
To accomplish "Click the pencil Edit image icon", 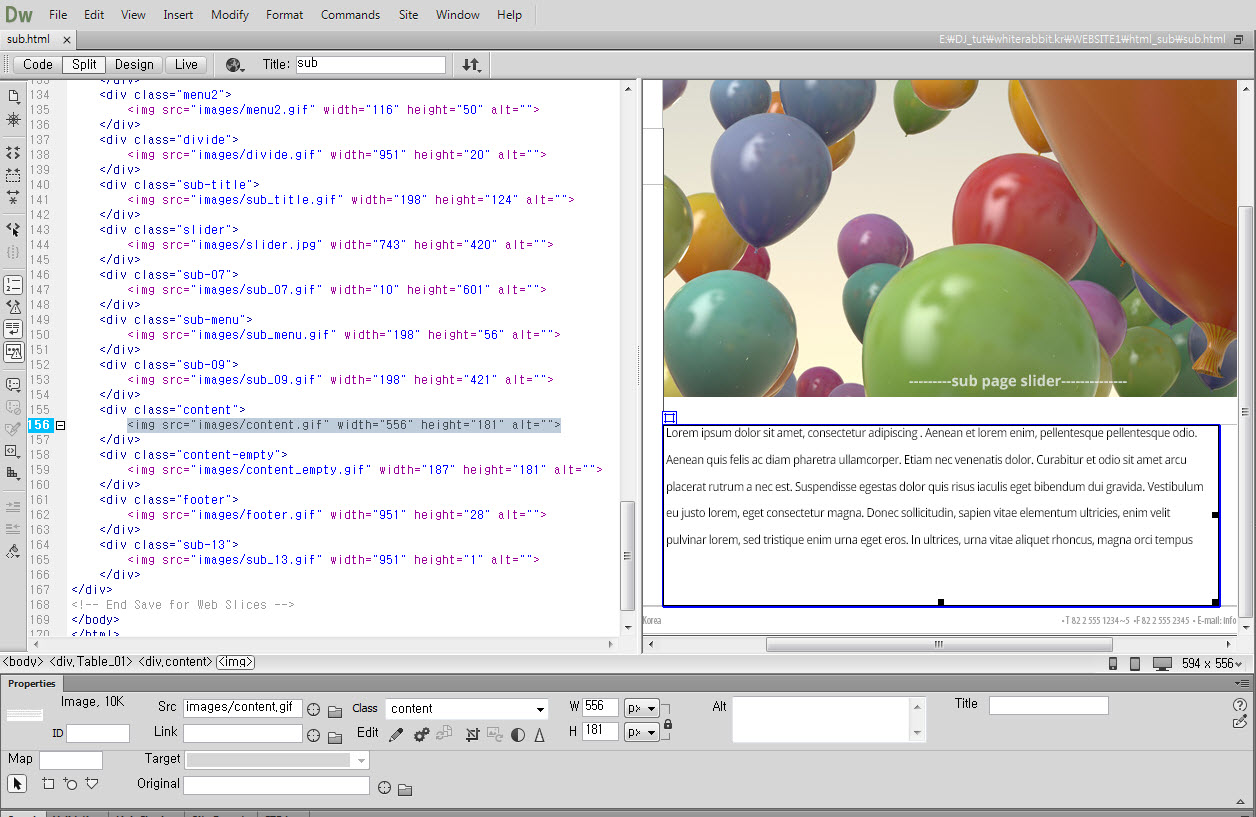I will coord(396,735).
